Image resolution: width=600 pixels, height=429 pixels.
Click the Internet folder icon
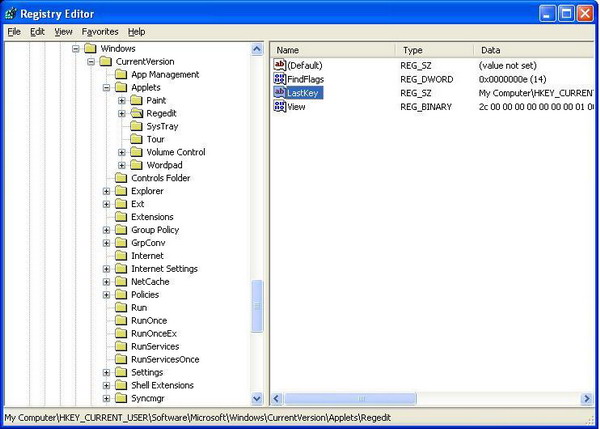click(x=121, y=256)
